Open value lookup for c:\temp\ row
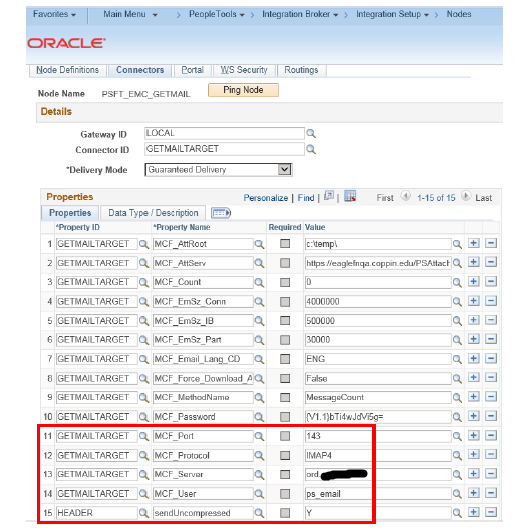The image size is (520, 528). click(457, 244)
